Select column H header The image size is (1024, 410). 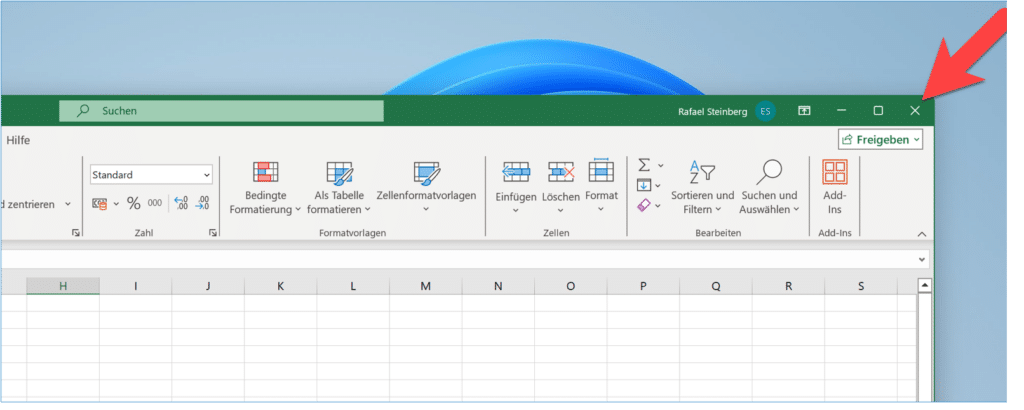point(63,286)
